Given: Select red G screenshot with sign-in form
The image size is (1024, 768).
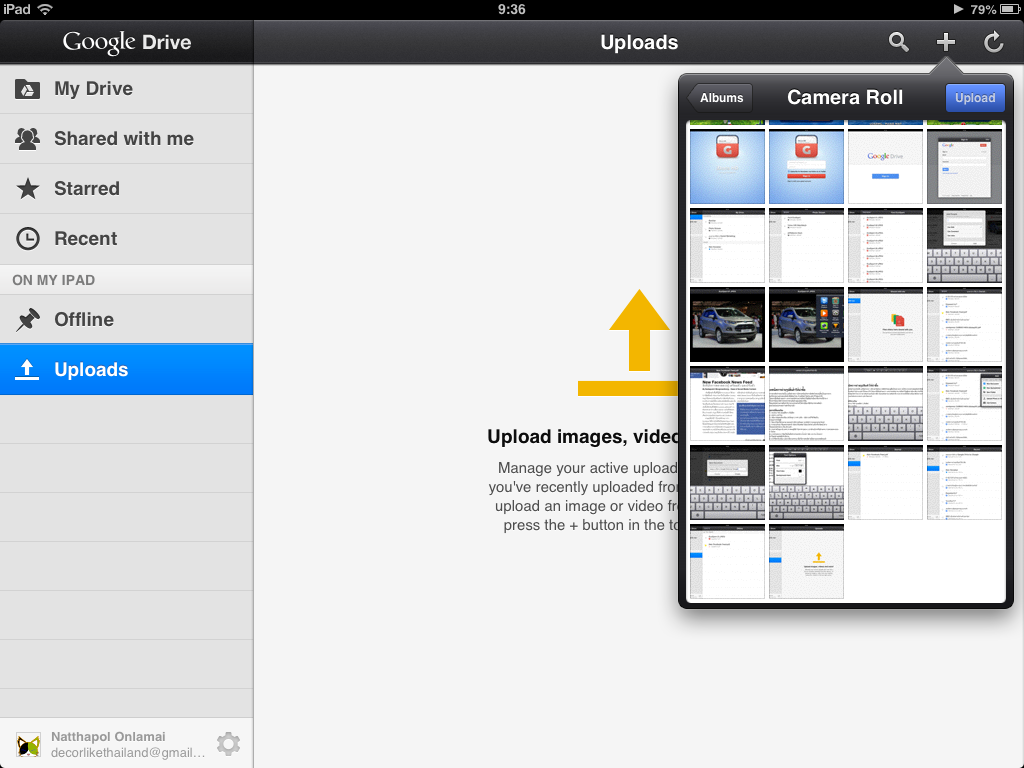Looking at the screenshot, I should point(806,167).
